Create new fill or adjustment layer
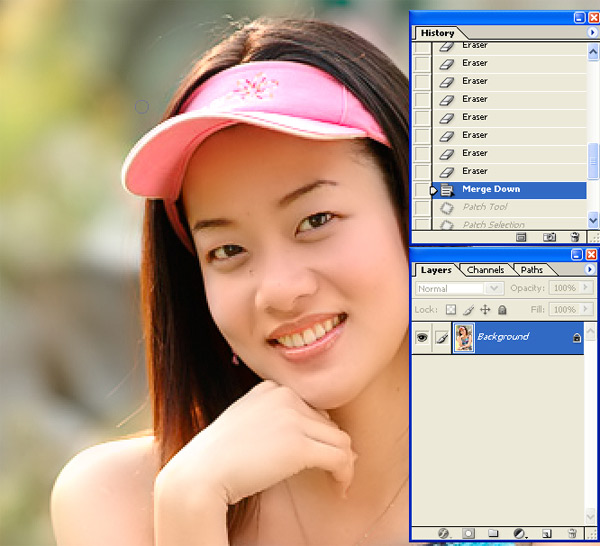This screenshot has width=600, height=546. pyautogui.click(x=520, y=533)
